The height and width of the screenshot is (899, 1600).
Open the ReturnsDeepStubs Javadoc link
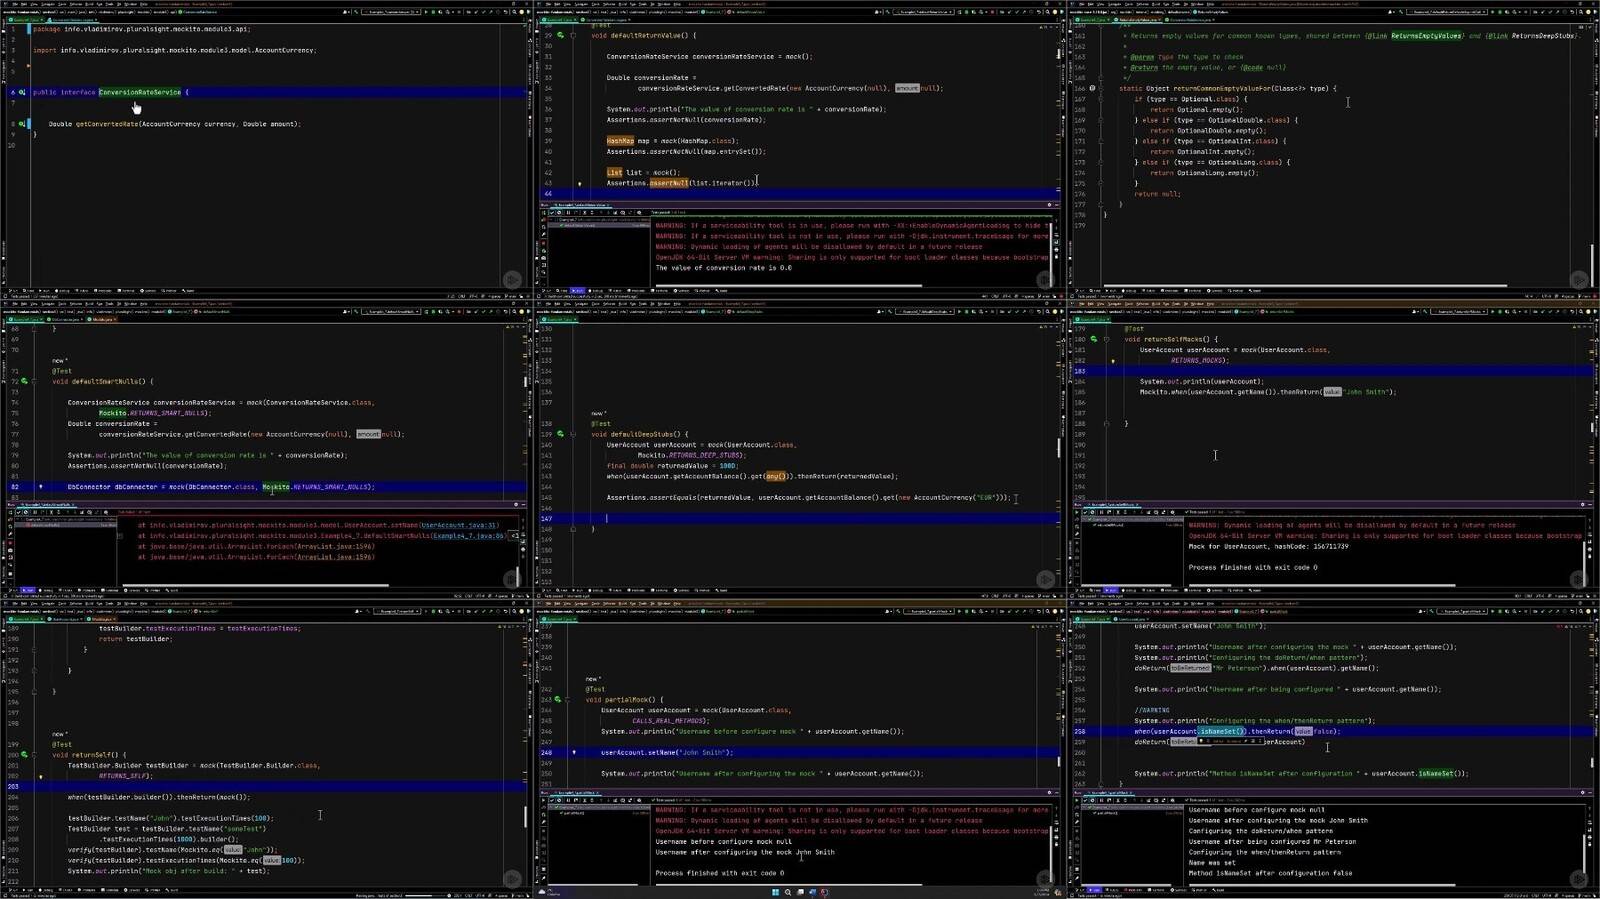coord(1541,35)
